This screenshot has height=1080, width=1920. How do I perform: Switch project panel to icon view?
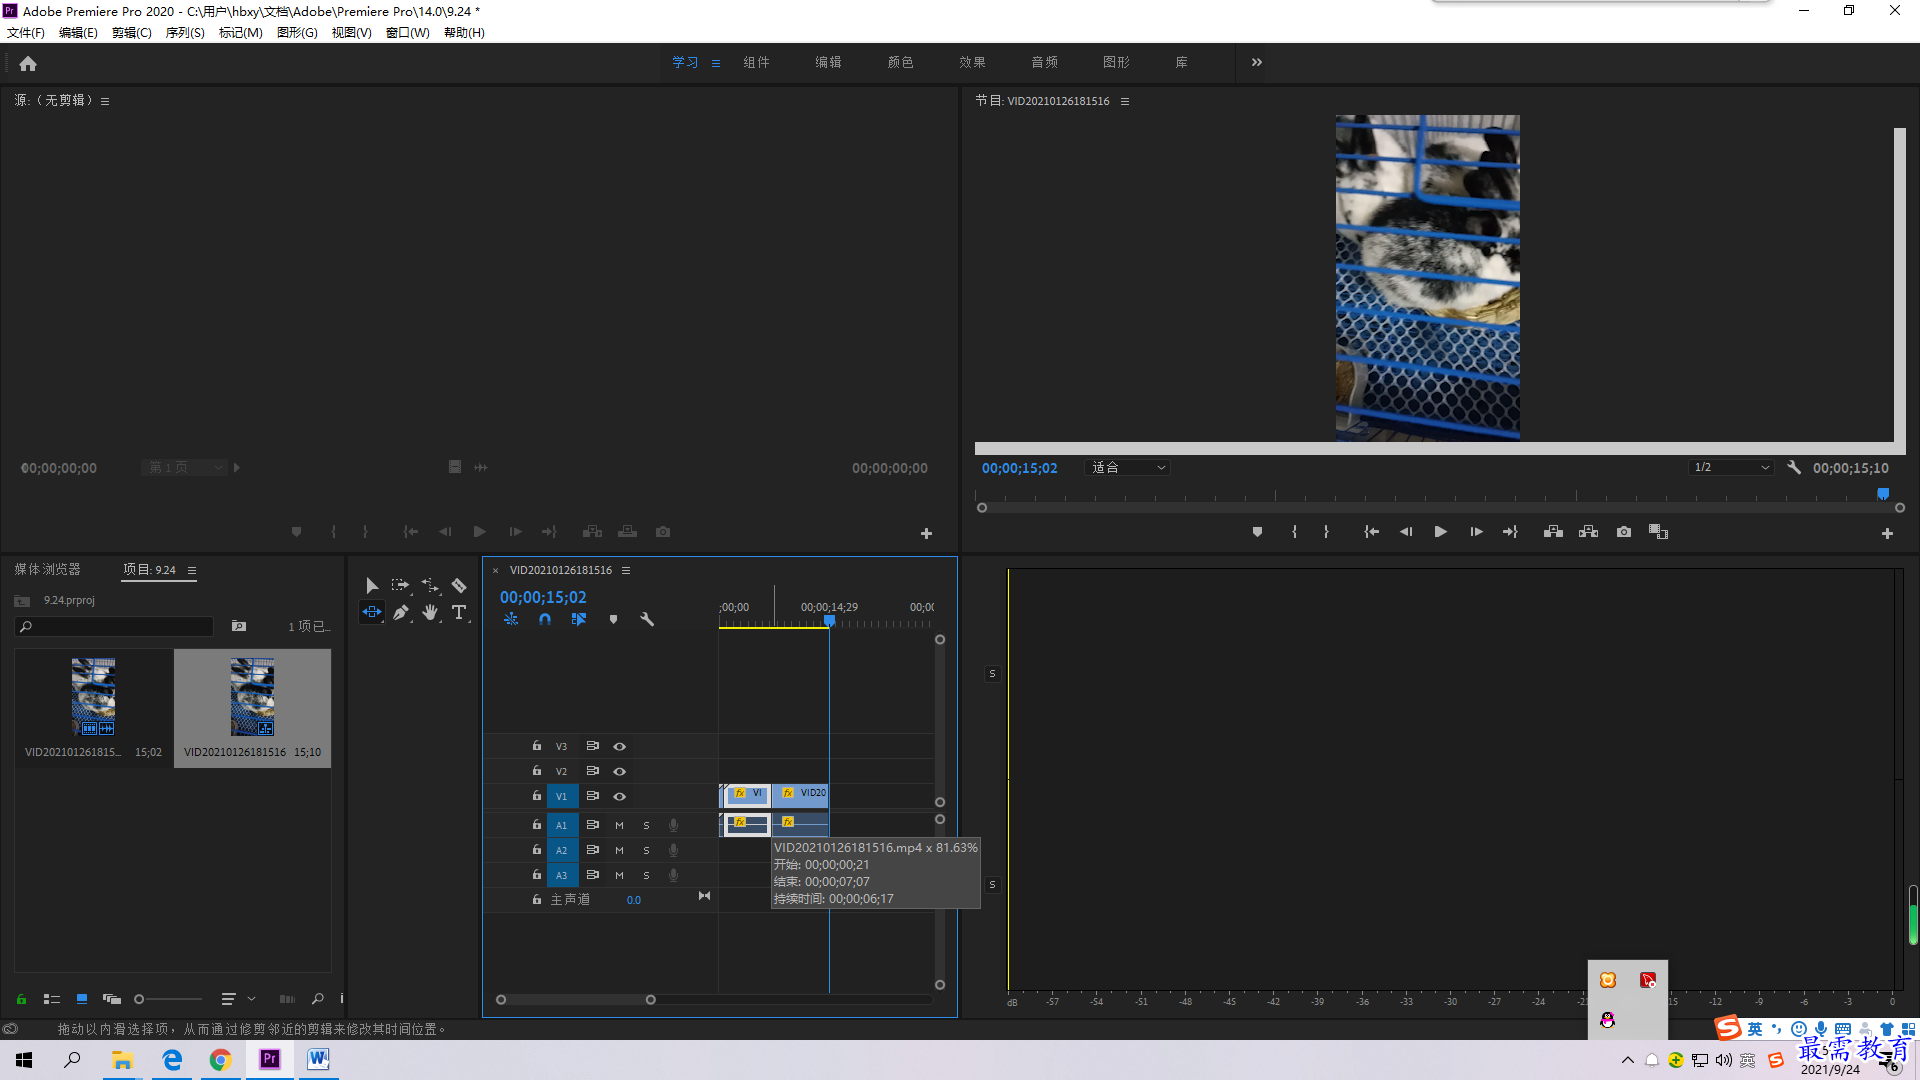click(82, 999)
